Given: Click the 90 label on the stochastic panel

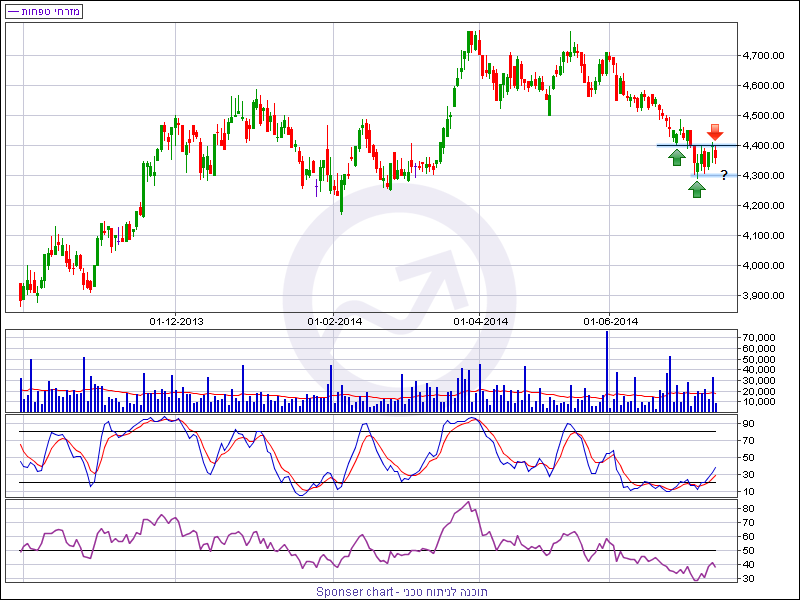Looking at the screenshot, I should pyautogui.click(x=748, y=423).
